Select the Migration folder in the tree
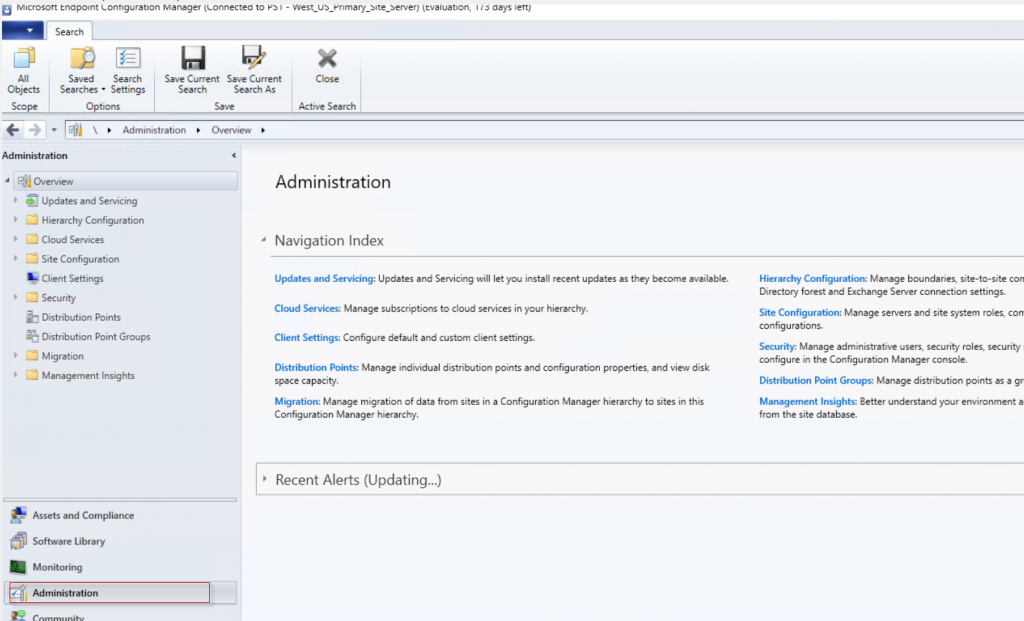The height and width of the screenshot is (621, 1024). 62,356
